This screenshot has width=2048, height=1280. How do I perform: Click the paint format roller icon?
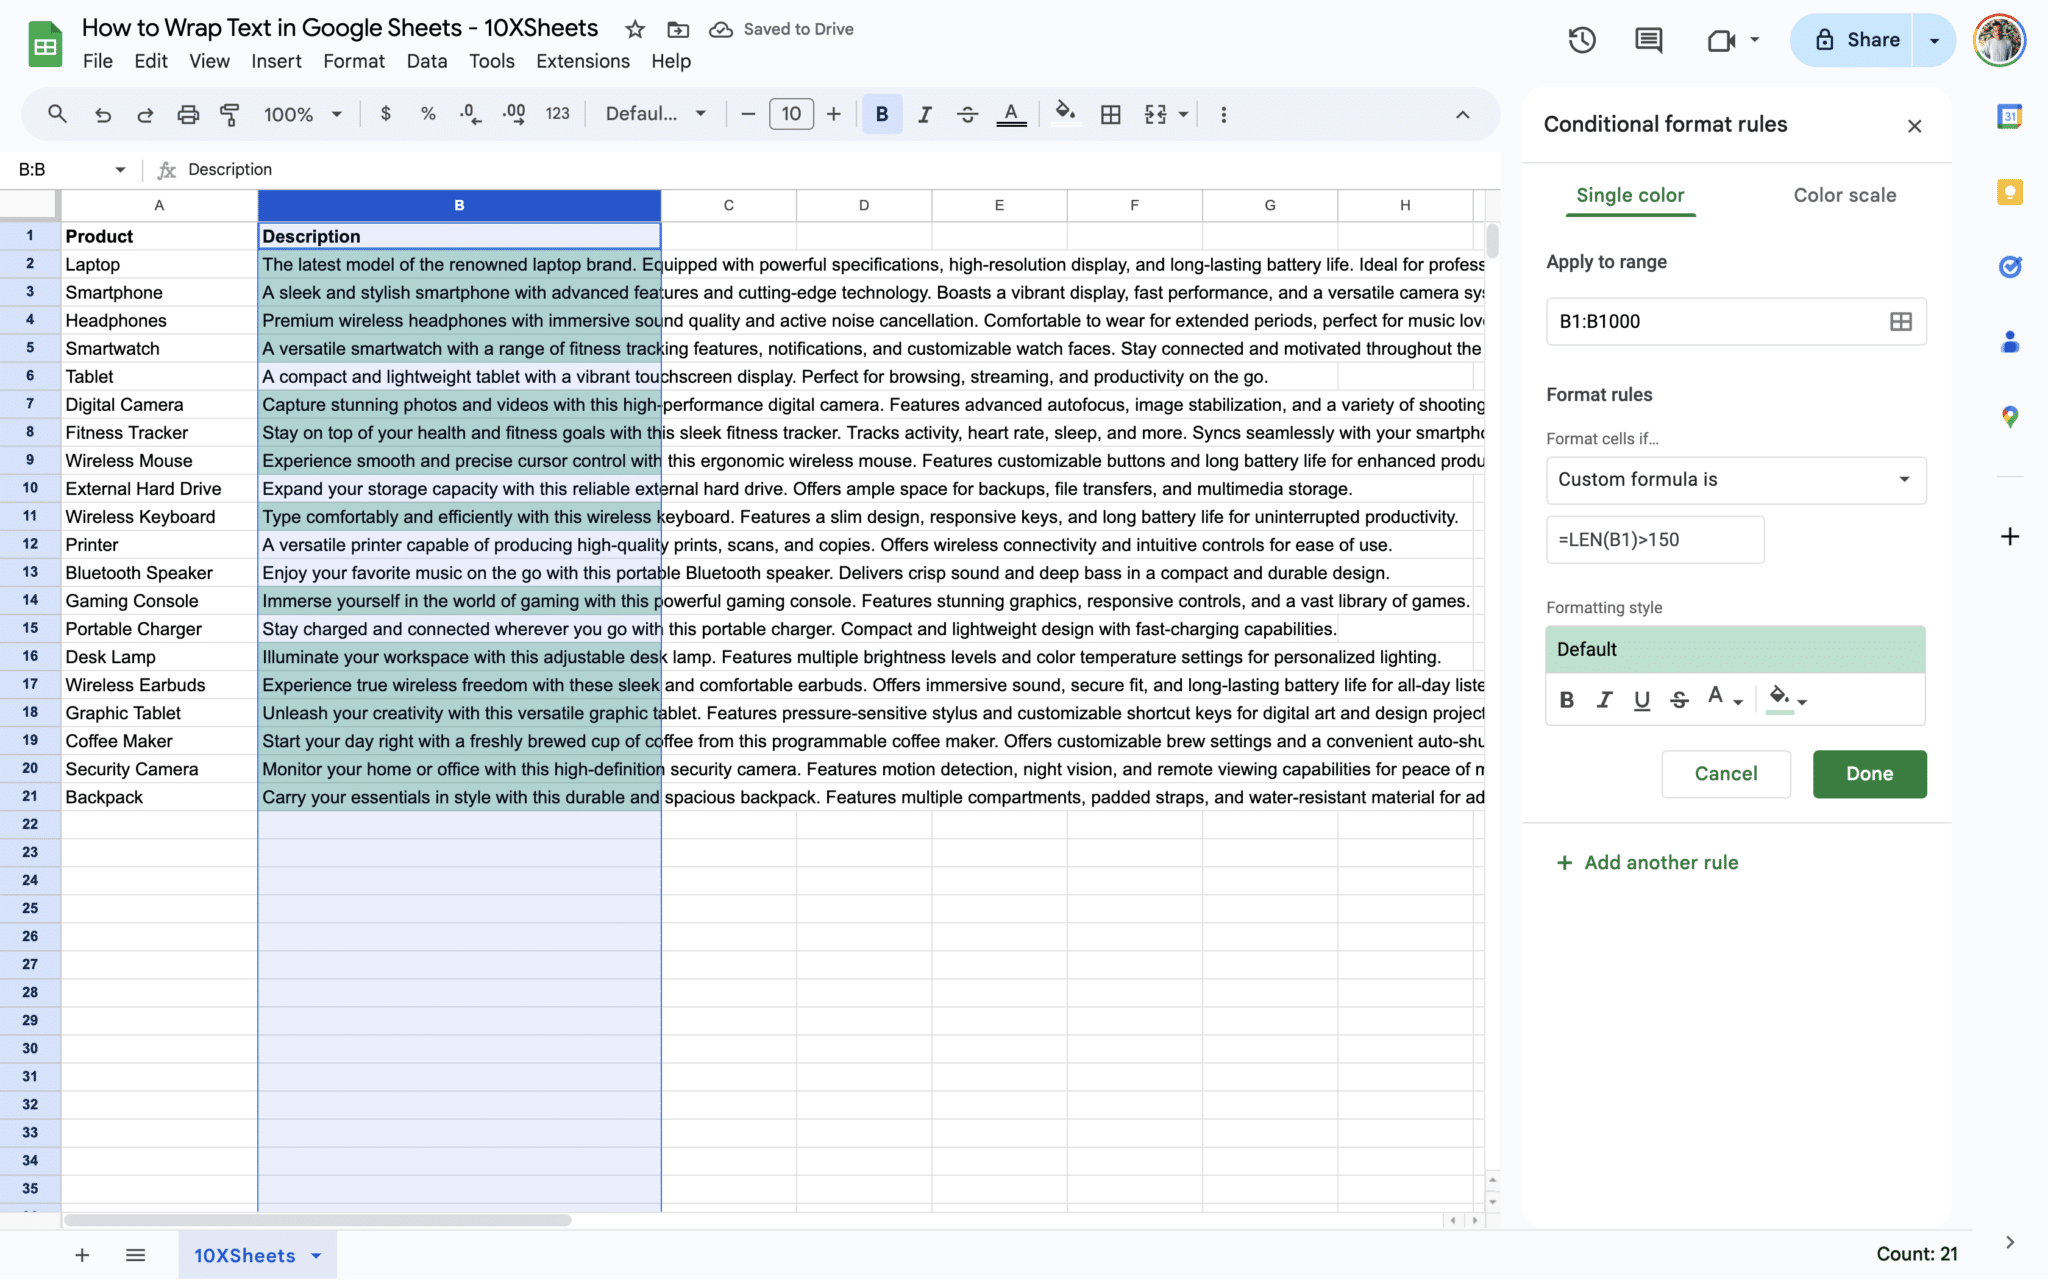coord(229,114)
